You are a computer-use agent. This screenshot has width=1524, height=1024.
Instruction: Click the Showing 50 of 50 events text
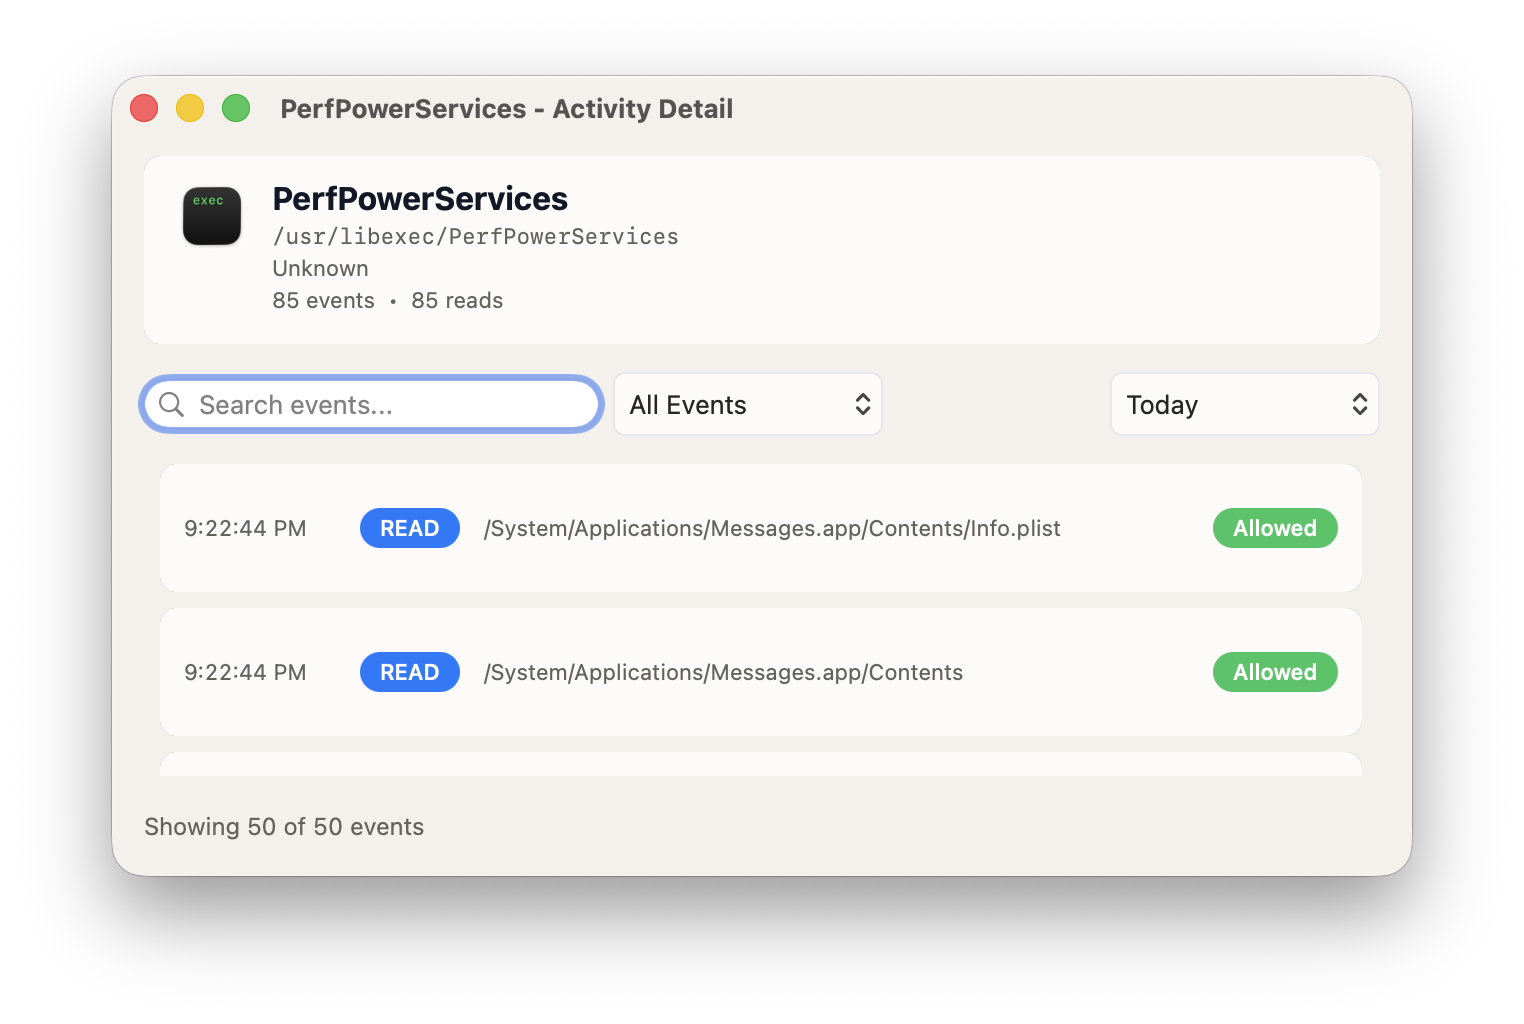[283, 826]
